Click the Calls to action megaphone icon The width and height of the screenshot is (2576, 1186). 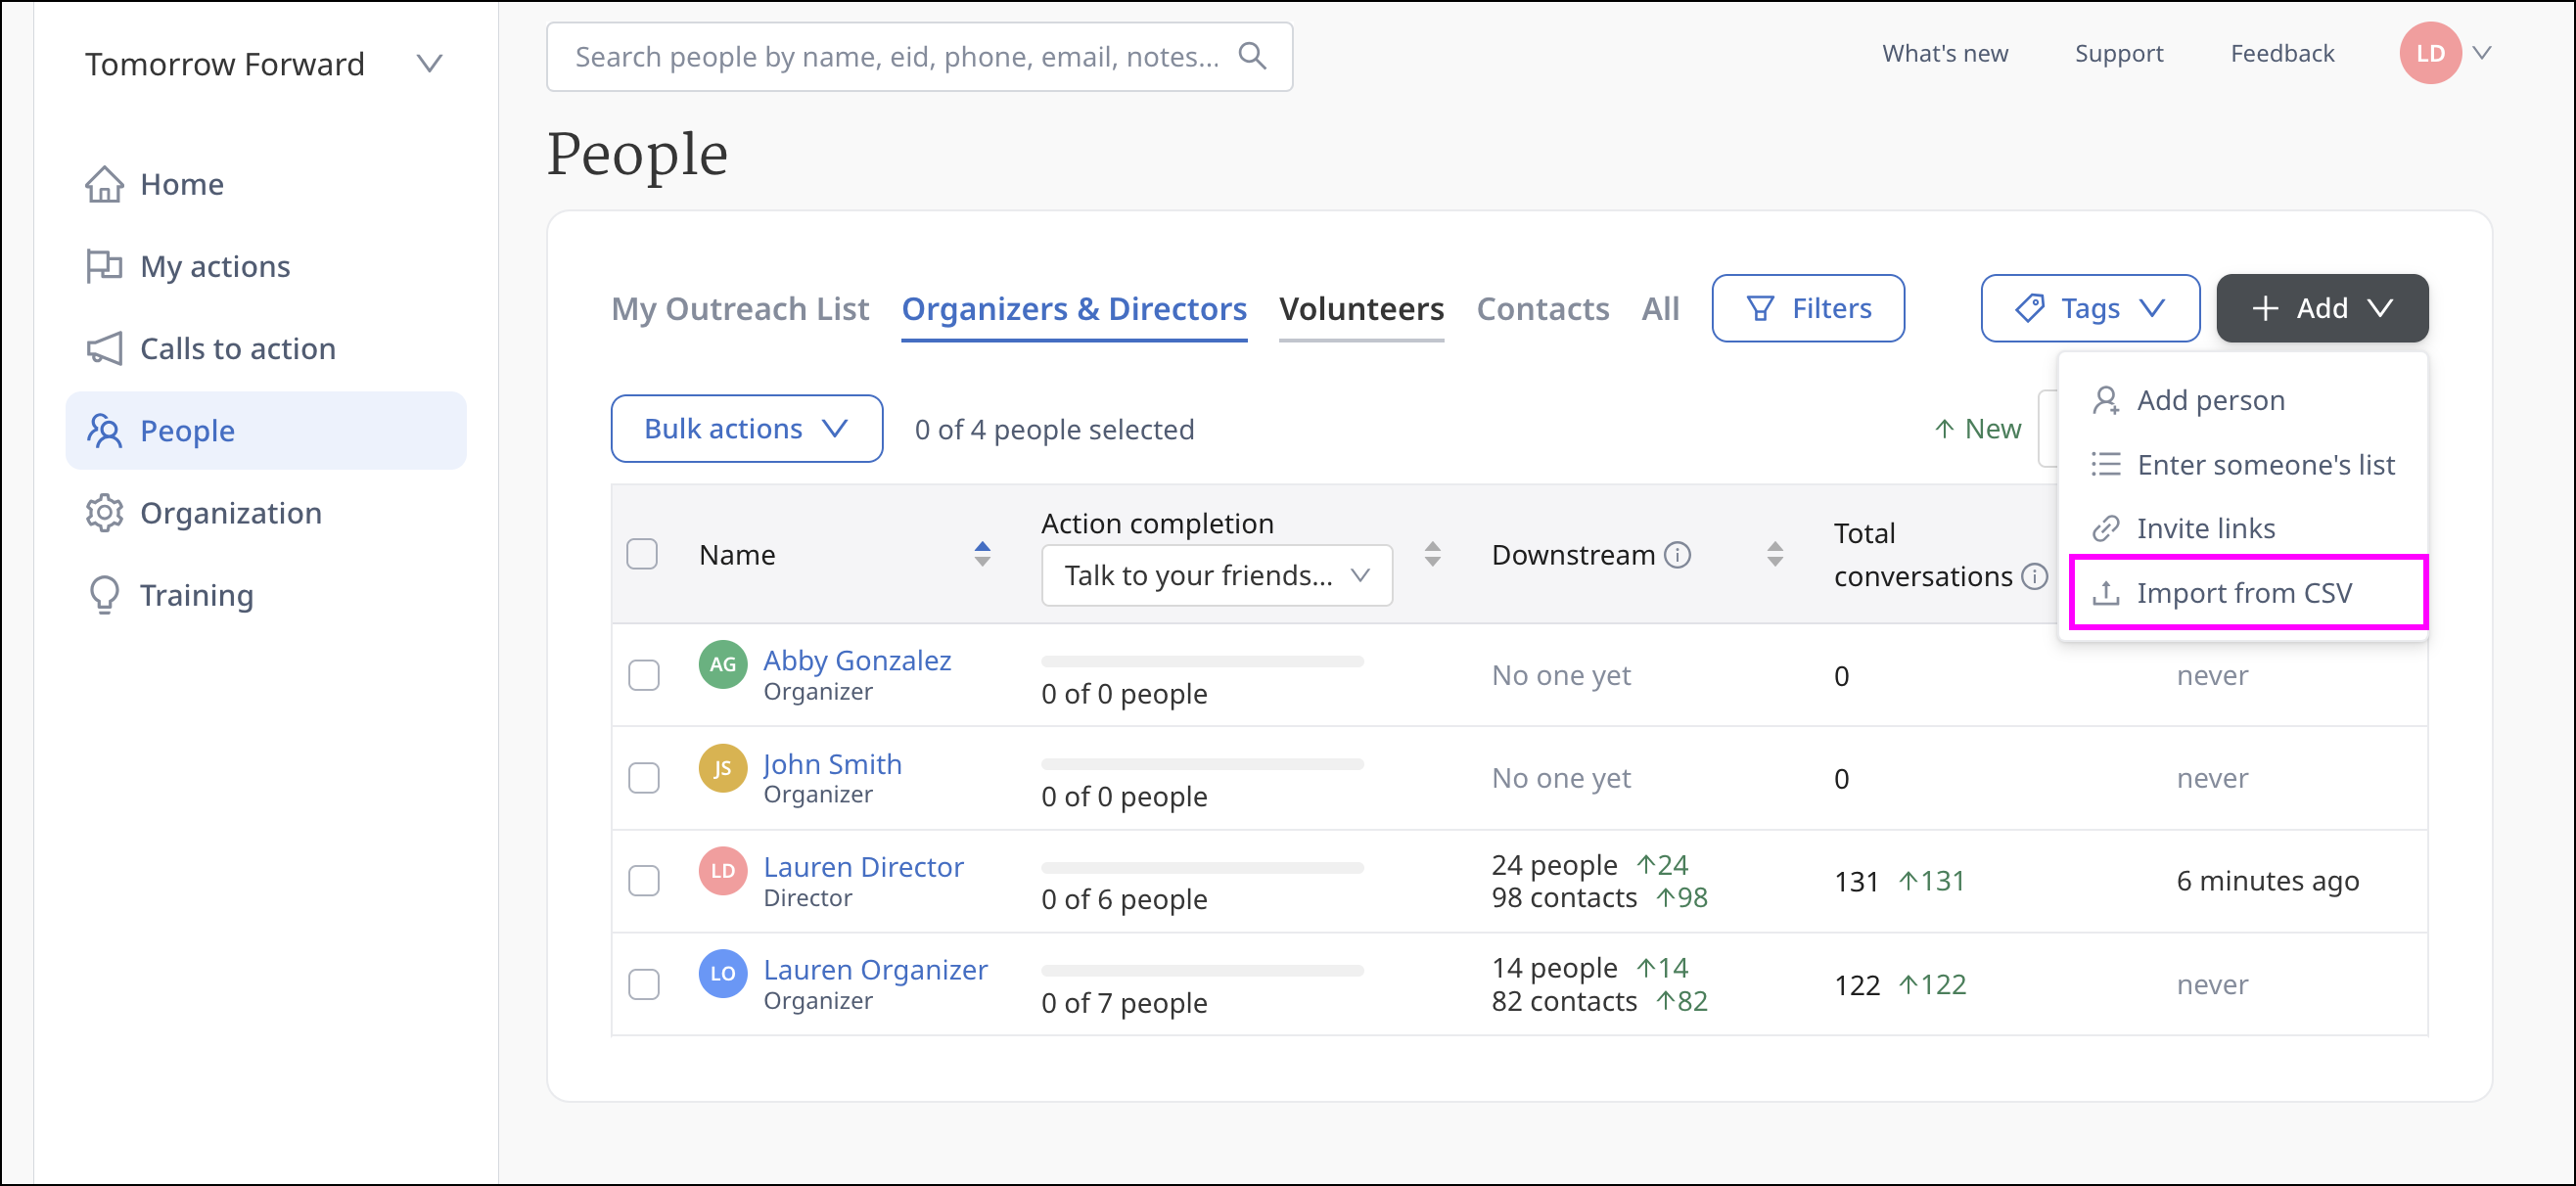pos(104,348)
